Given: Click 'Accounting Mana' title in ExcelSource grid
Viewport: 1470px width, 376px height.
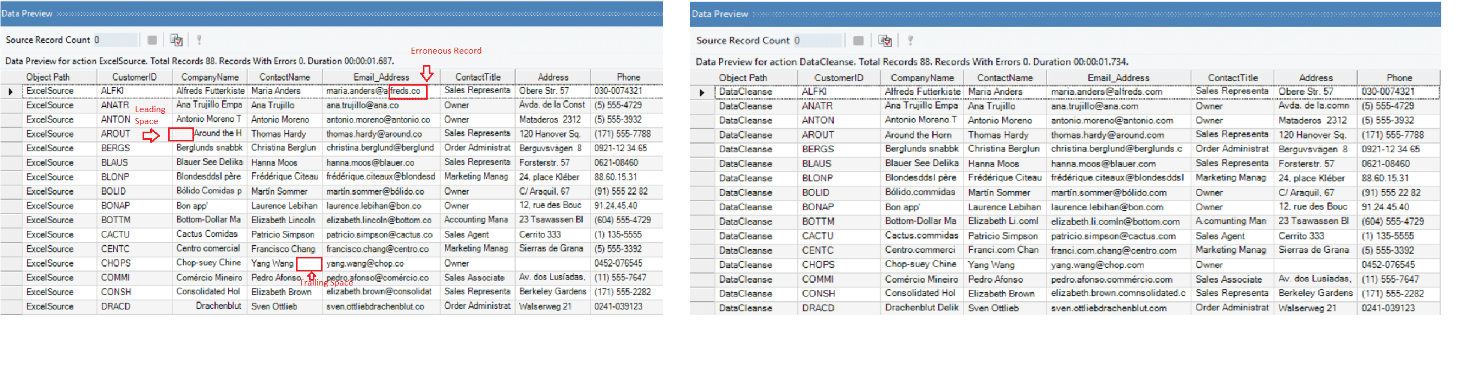Looking at the screenshot, I should [477, 220].
